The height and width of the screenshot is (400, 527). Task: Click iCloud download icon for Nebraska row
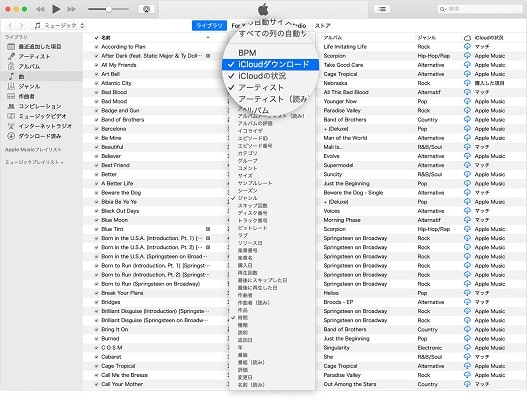(x=467, y=83)
